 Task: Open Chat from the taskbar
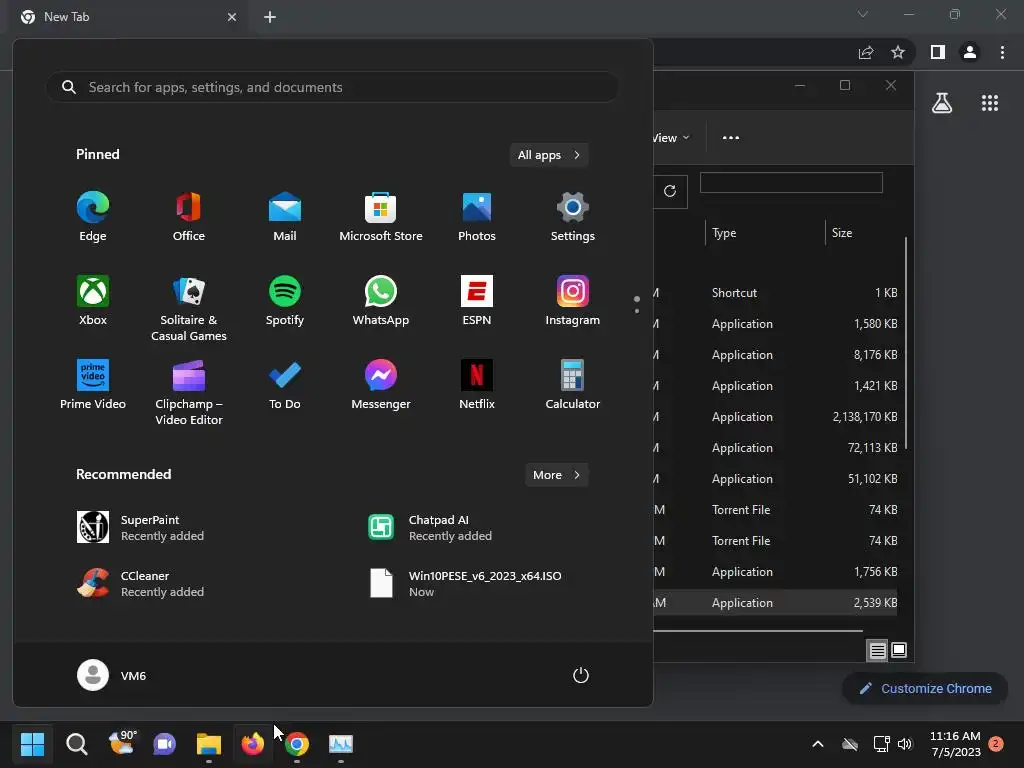click(x=165, y=744)
